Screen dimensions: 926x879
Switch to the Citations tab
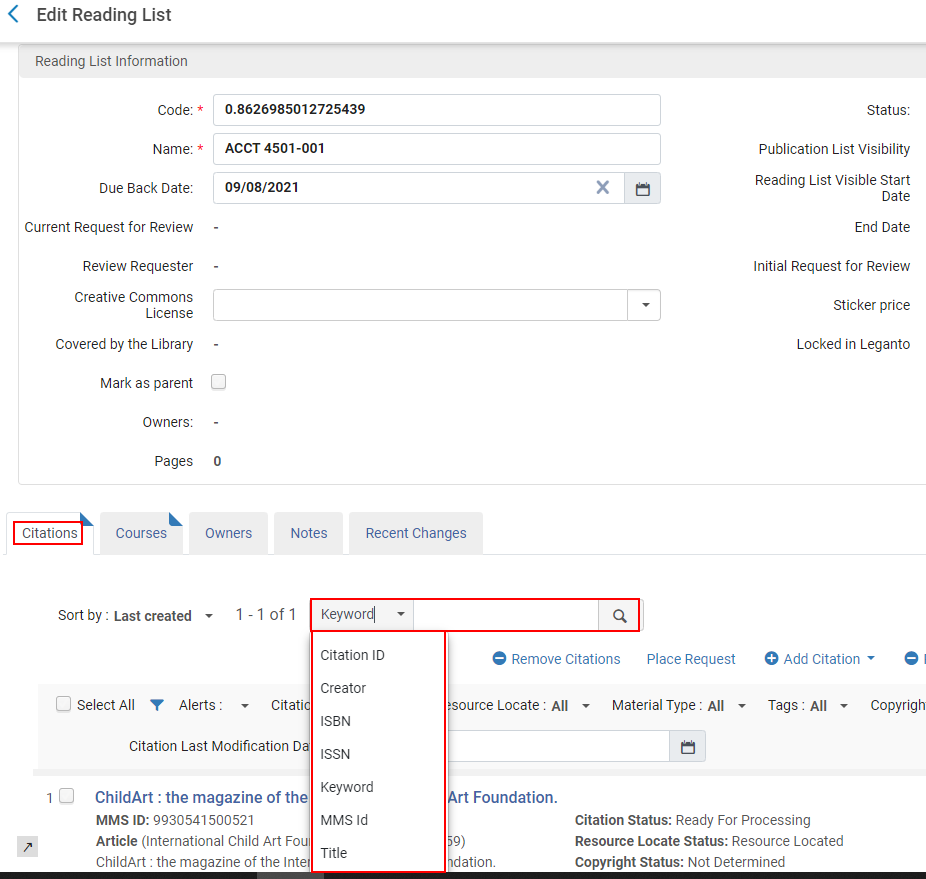[50, 533]
